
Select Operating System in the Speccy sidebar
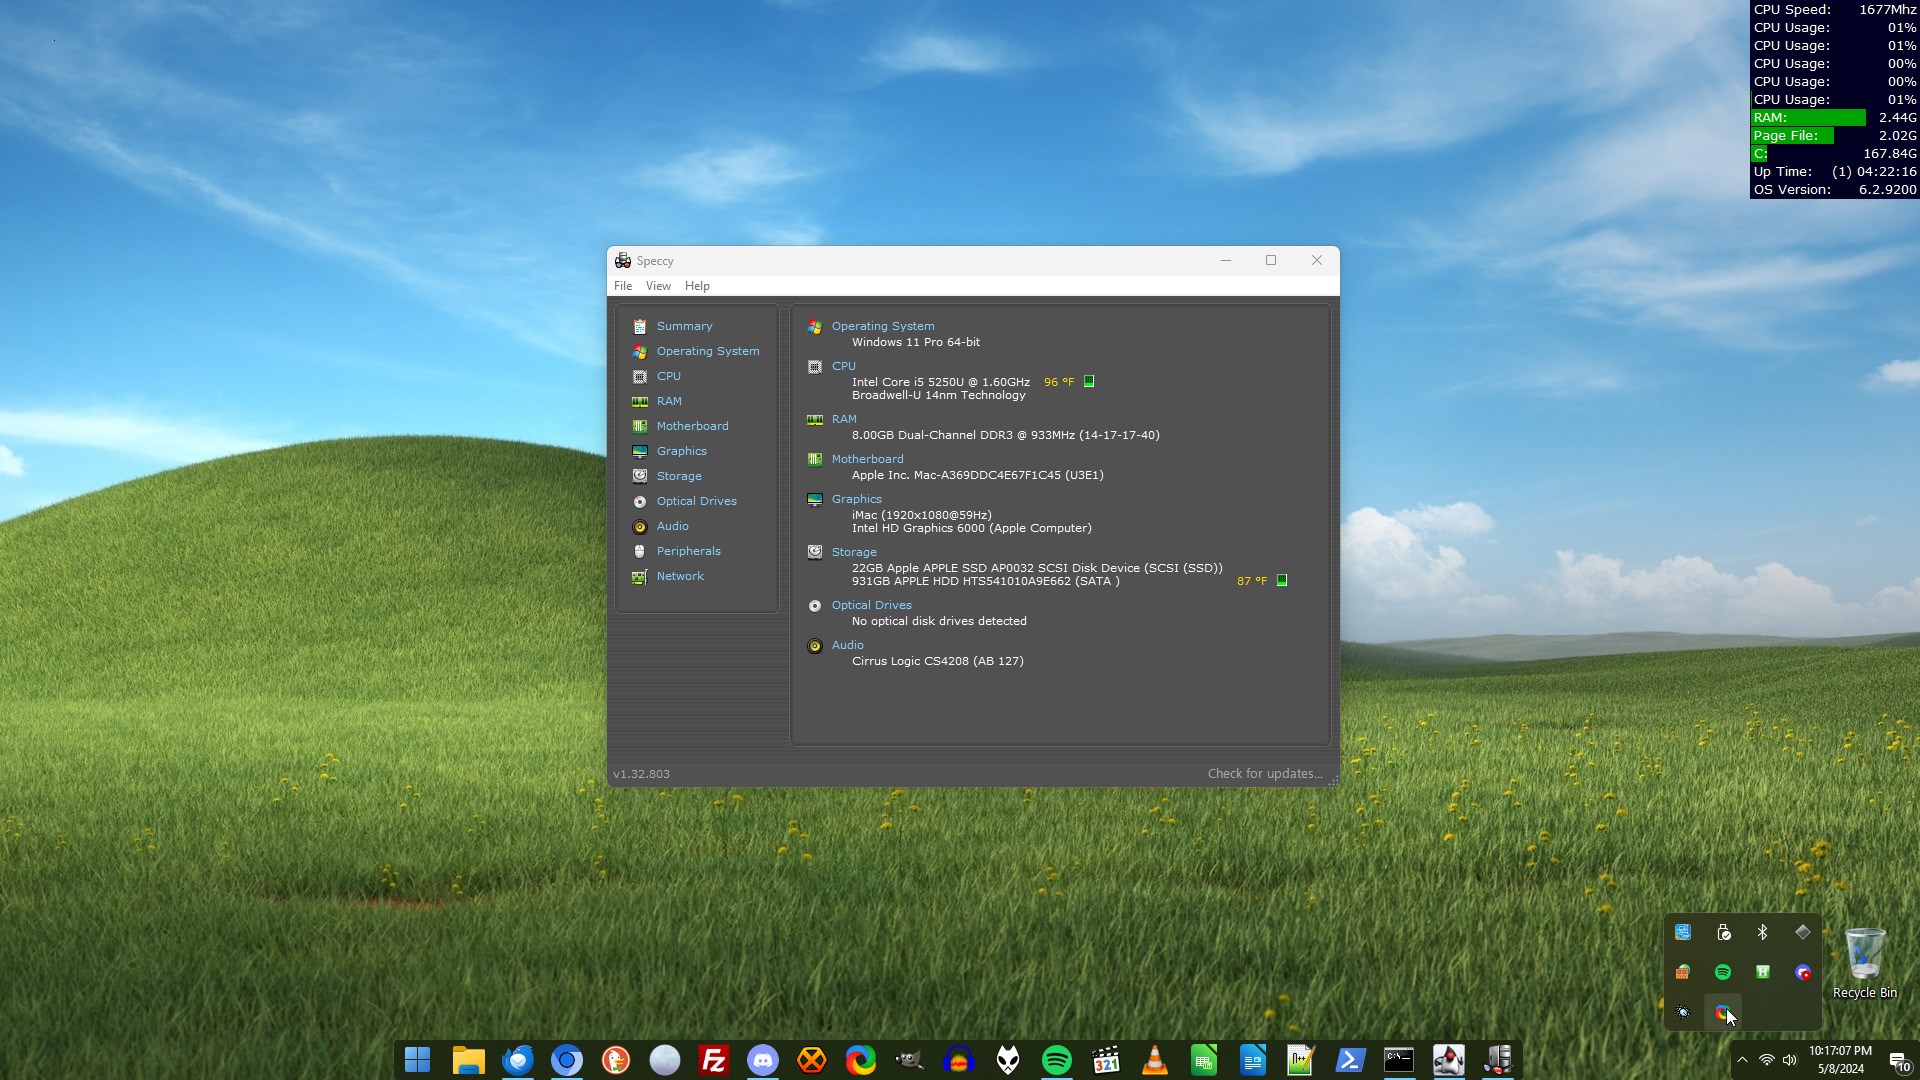(x=708, y=351)
